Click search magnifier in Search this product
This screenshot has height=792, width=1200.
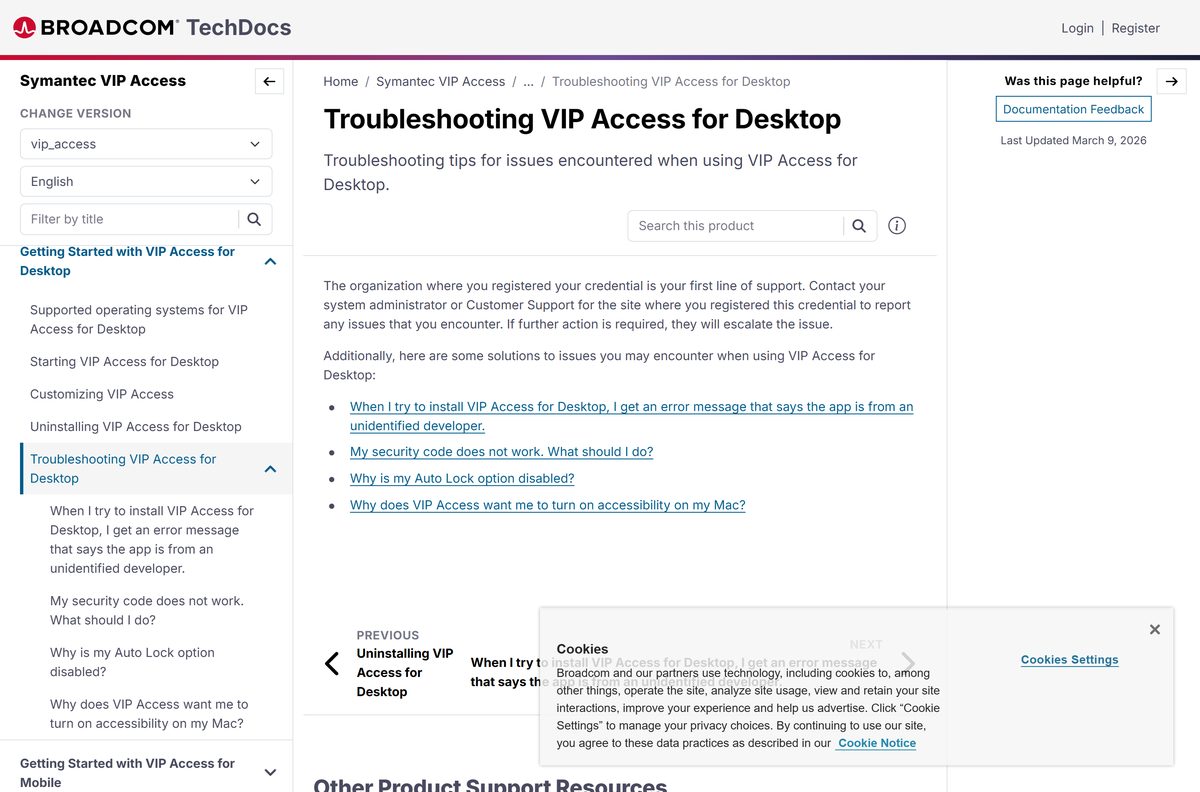click(x=859, y=226)
